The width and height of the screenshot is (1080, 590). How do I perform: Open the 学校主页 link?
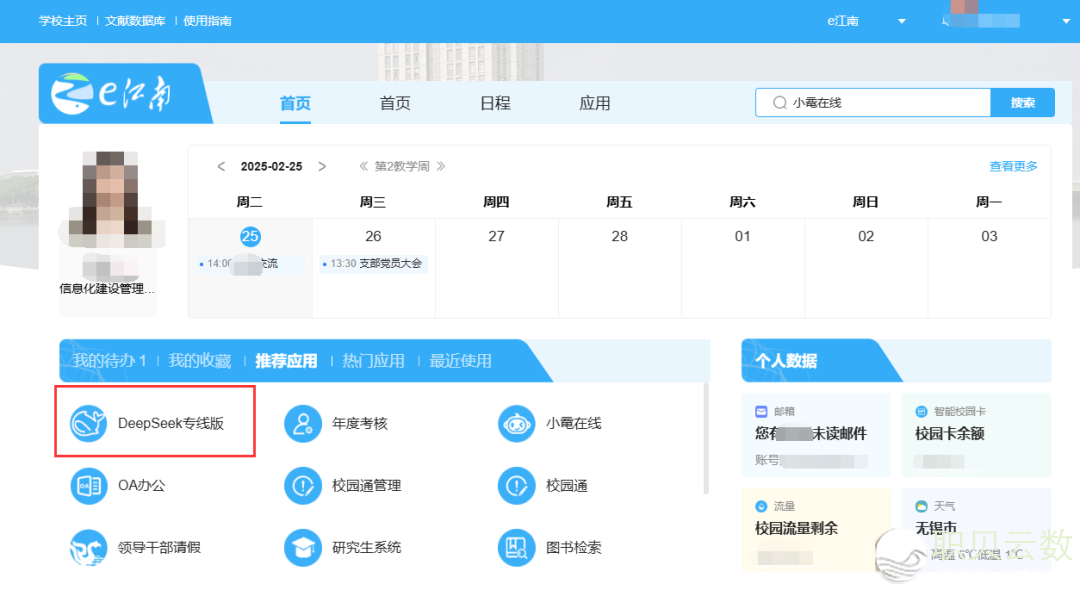pos(63,21)
